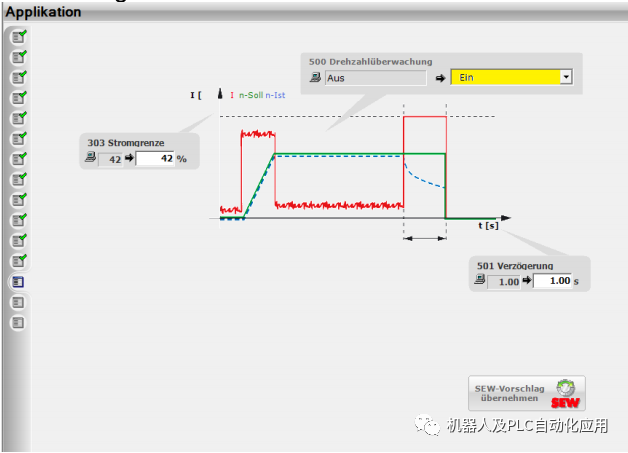The height and width of the screenshot is (453, 628).
Task: Go to wizard step 10 checked icon
Action: point(18,221)
